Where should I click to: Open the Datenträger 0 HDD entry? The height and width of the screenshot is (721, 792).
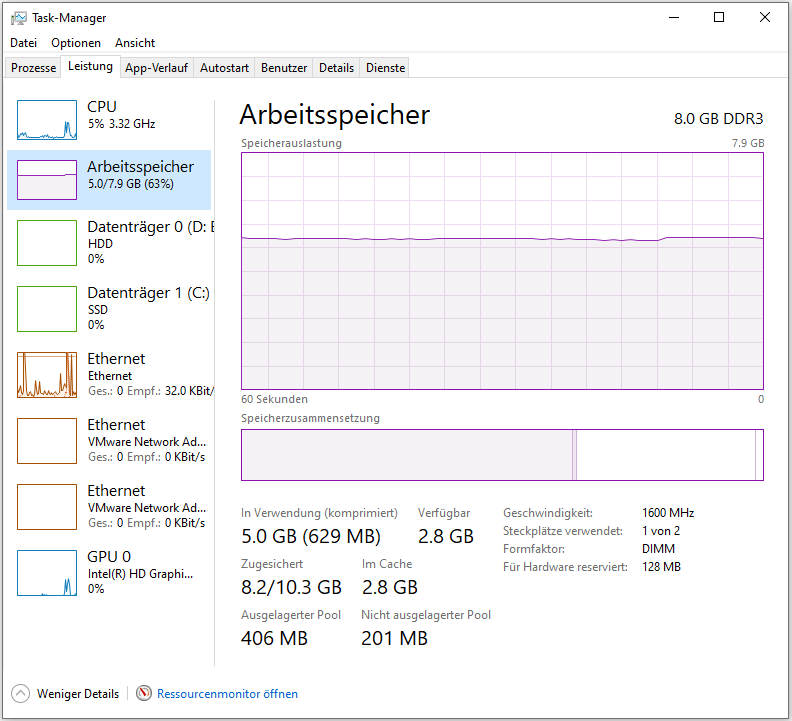110,242
